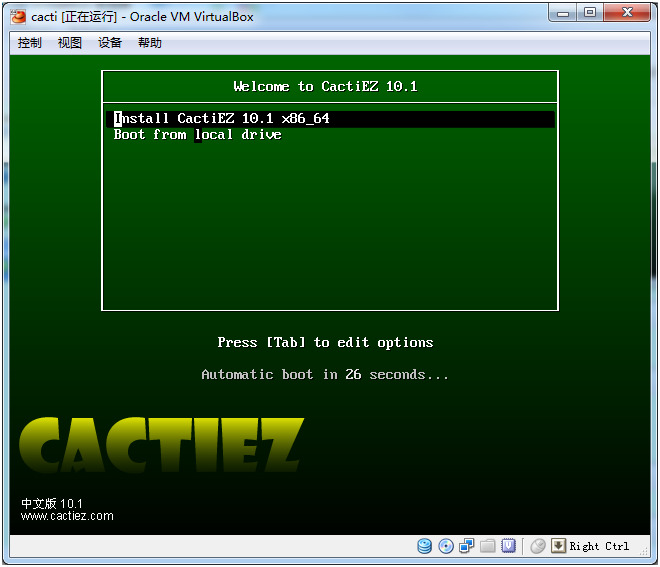Click the www.cactiez.com text

click(67, 516)
